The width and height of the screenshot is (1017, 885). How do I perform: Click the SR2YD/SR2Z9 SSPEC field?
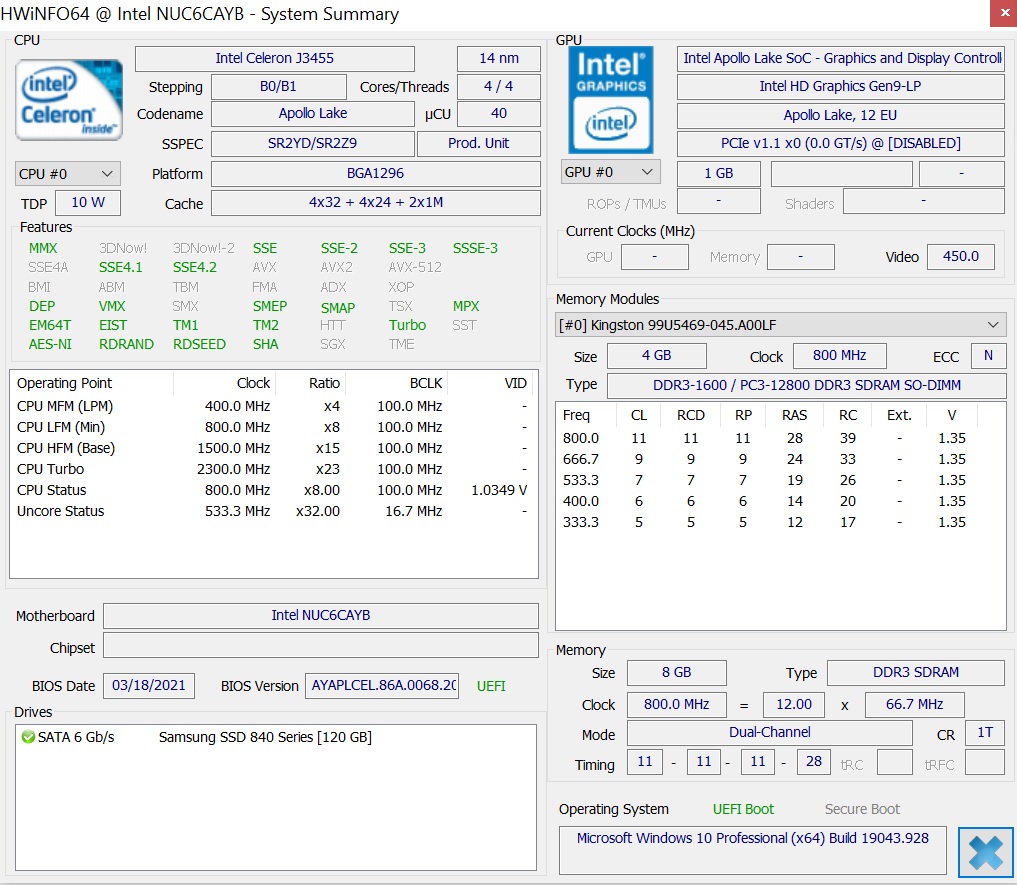tap(313, 143)
